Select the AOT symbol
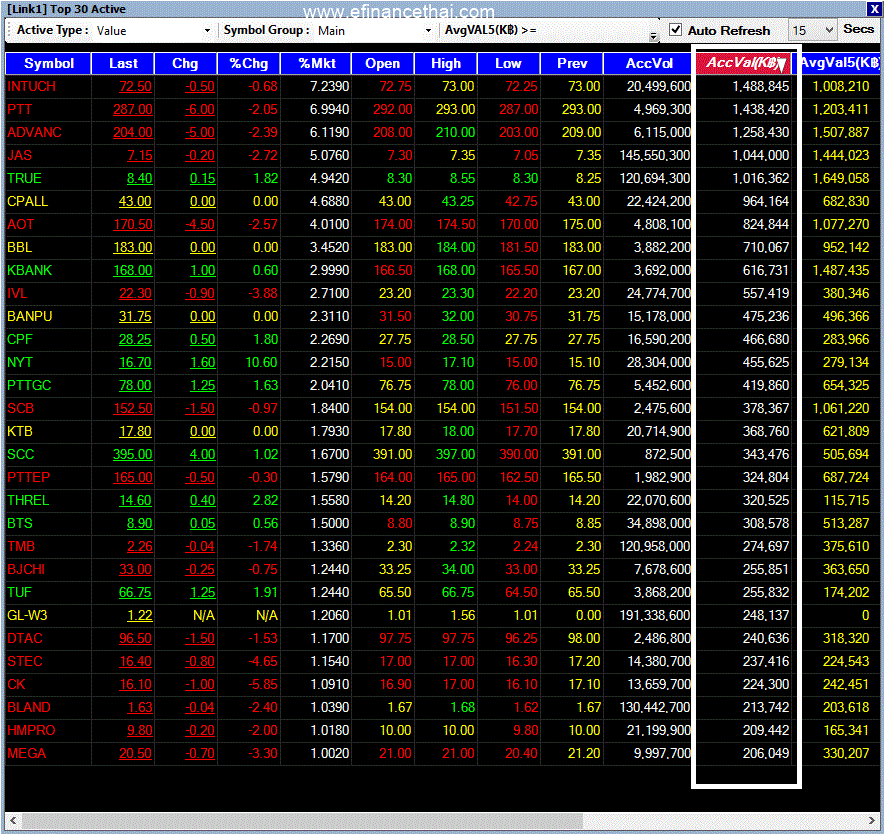The width and height of the screenshot is (885, 835). (21, 225)
